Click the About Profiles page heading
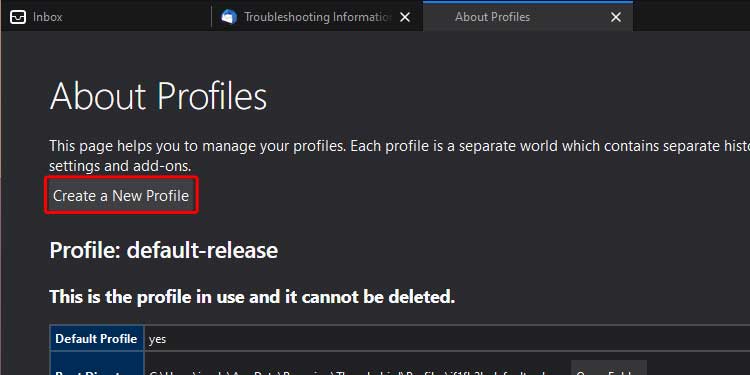 pos(158,96)
